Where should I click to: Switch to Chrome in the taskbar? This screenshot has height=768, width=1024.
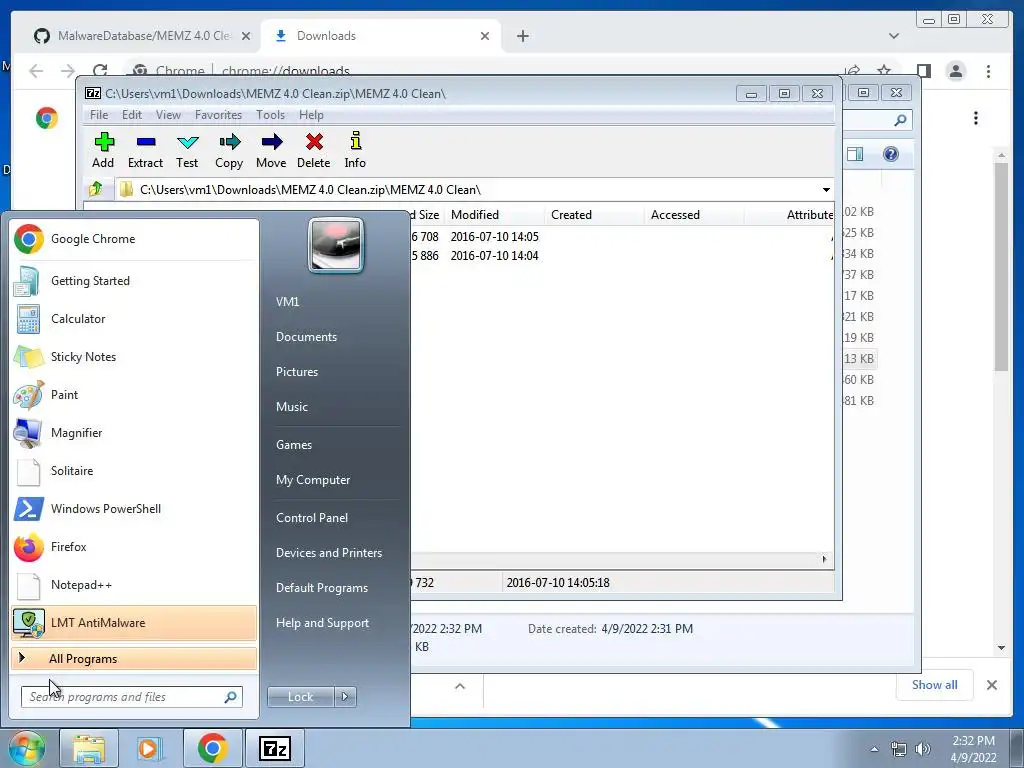tap(212, 748)
